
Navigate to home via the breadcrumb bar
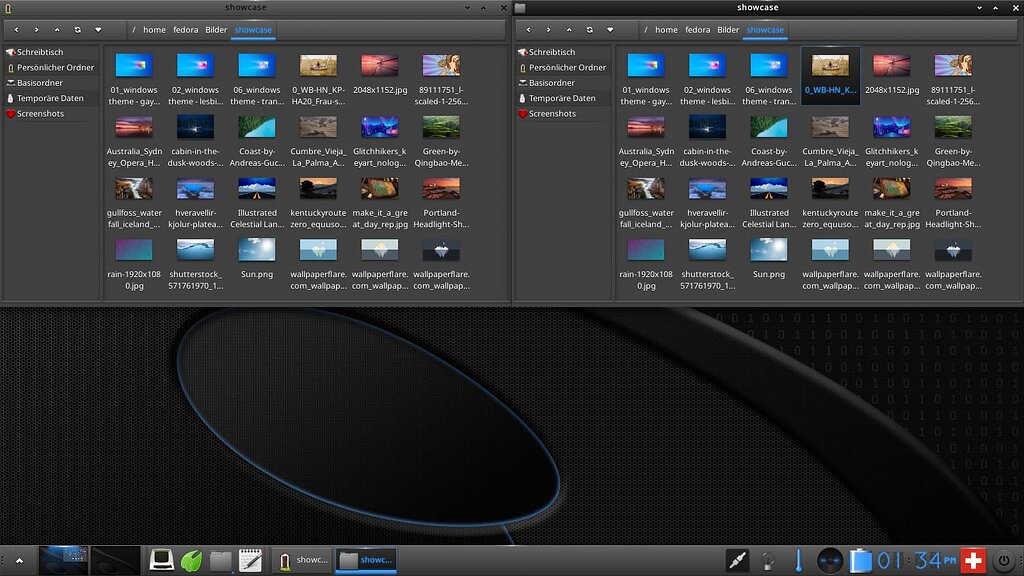tap(152, 29)
